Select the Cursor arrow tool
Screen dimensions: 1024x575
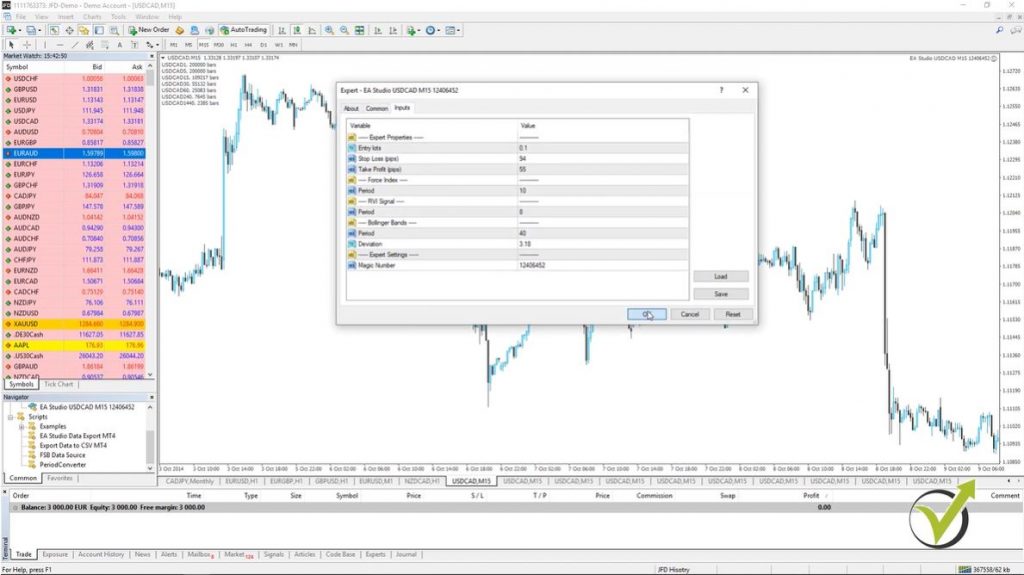pyautogui.click(x=10, y=45)
